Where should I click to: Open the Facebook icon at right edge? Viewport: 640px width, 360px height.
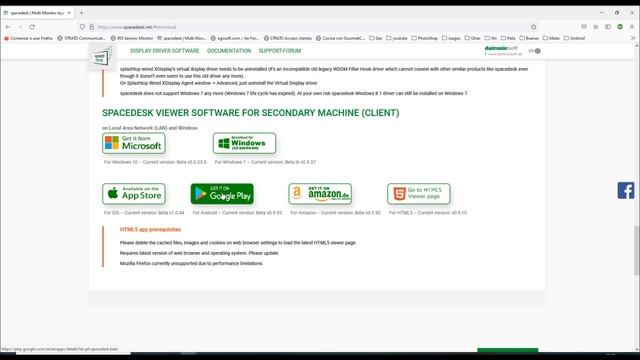click(x=626, y=191)
